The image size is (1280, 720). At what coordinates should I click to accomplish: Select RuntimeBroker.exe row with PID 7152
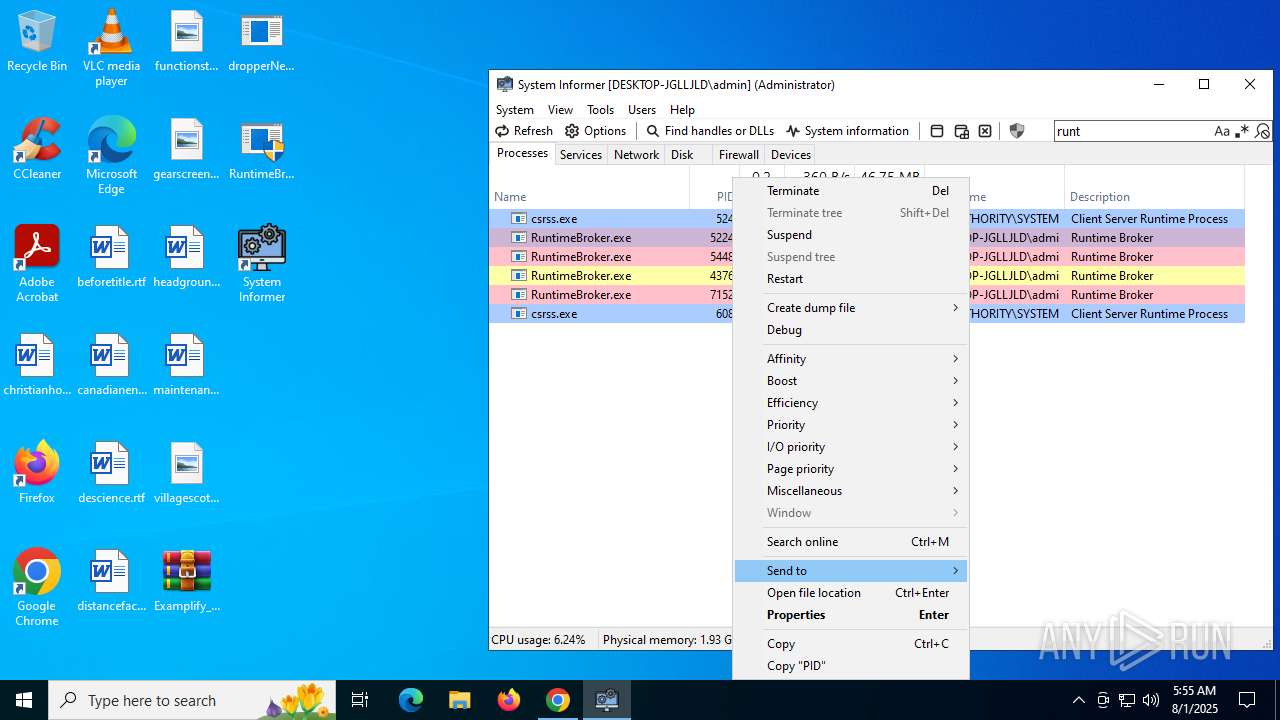point(611,295)
